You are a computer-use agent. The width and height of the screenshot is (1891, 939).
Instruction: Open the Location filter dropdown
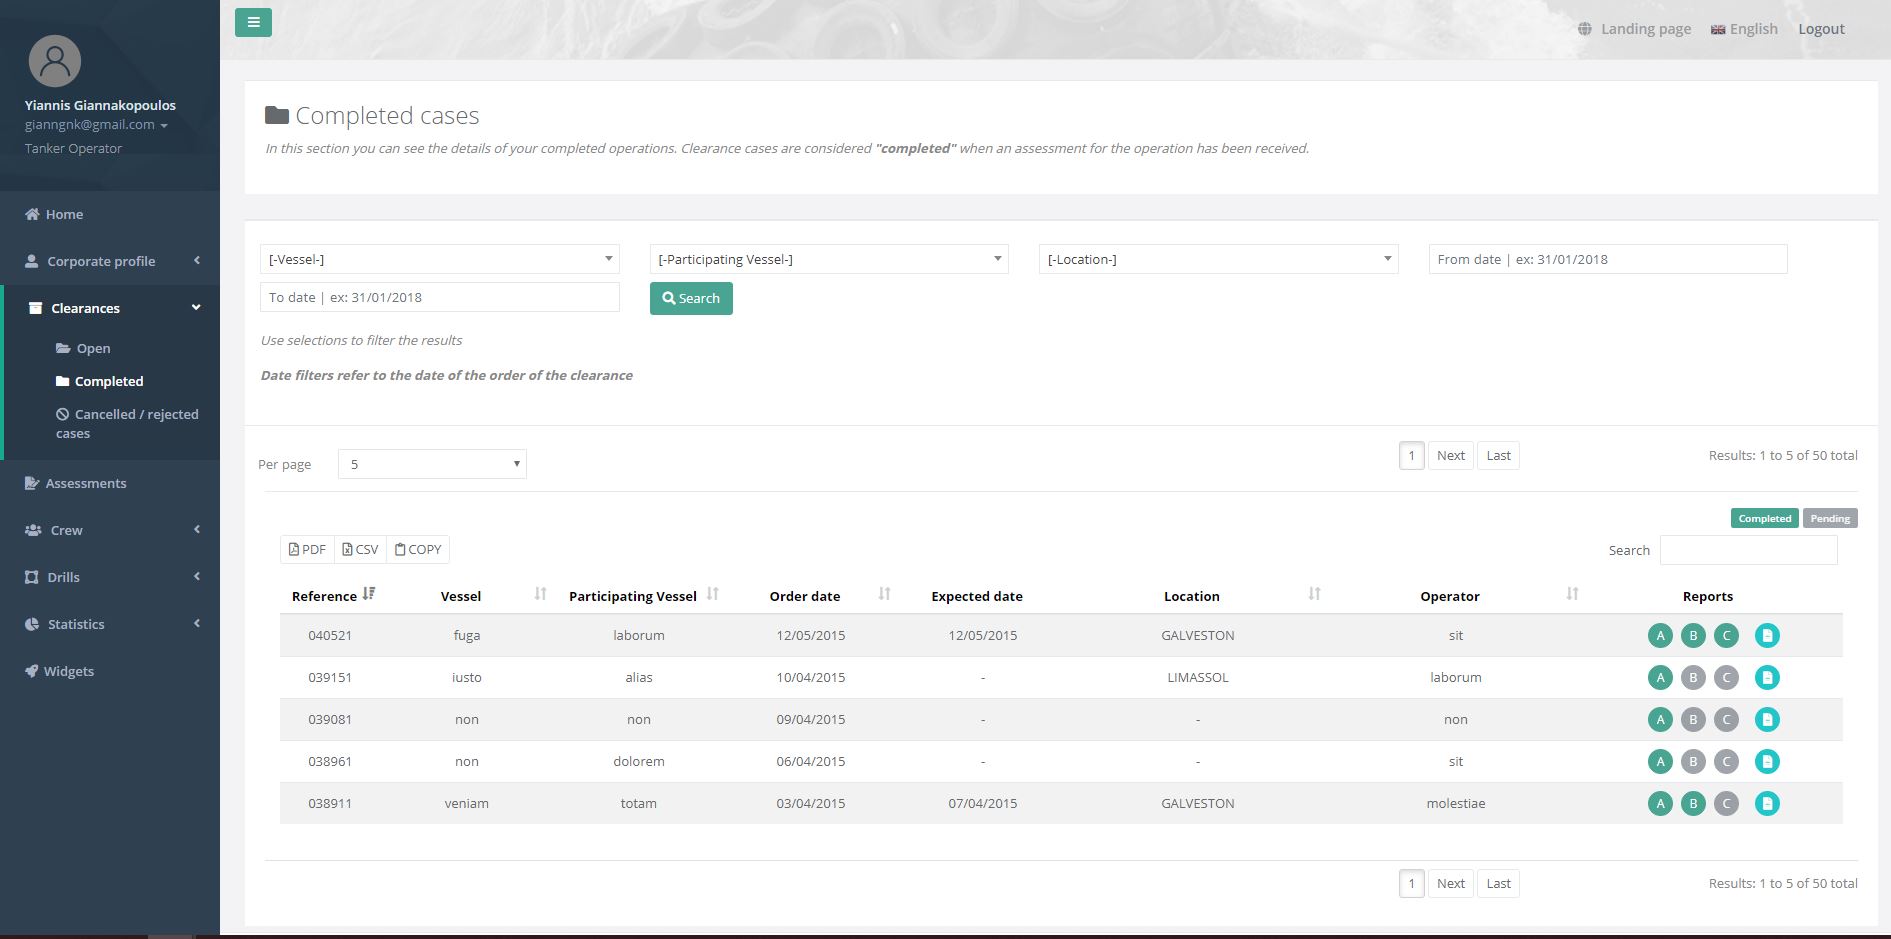pyautogui.click(x=1218, y=259)
